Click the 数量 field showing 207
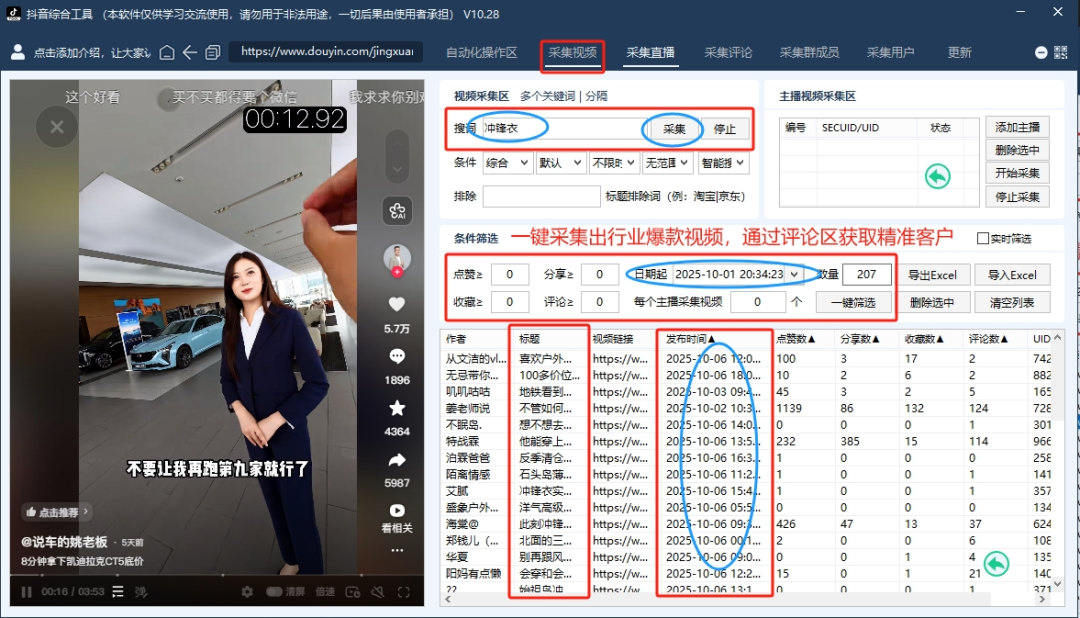Screen dimensions: 1080x618 (866, 274)
